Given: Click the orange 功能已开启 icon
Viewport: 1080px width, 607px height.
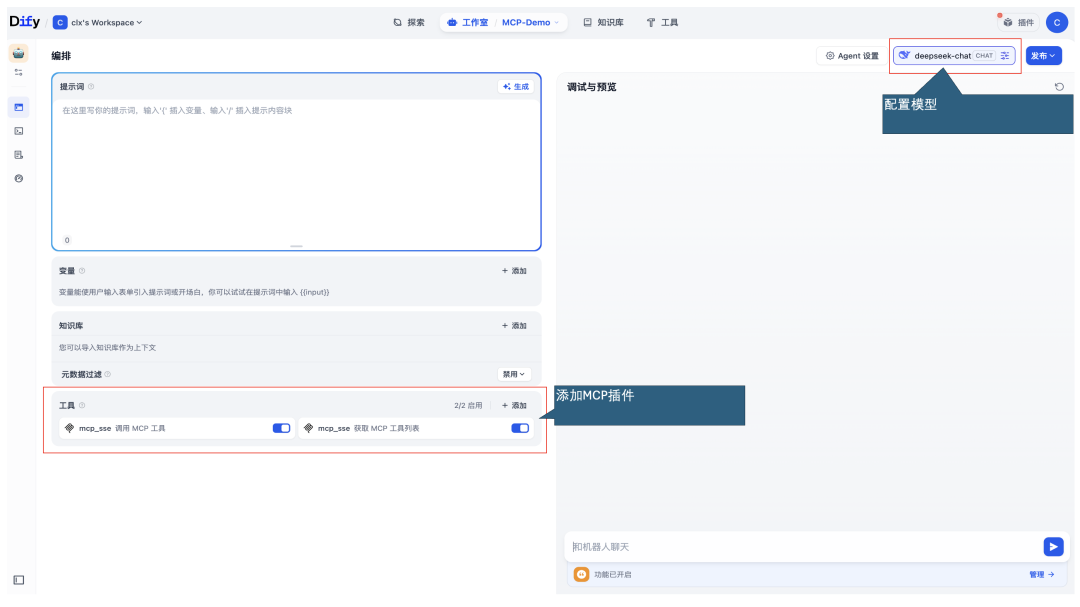Looking at the screenshot, I should pos(581,575).
